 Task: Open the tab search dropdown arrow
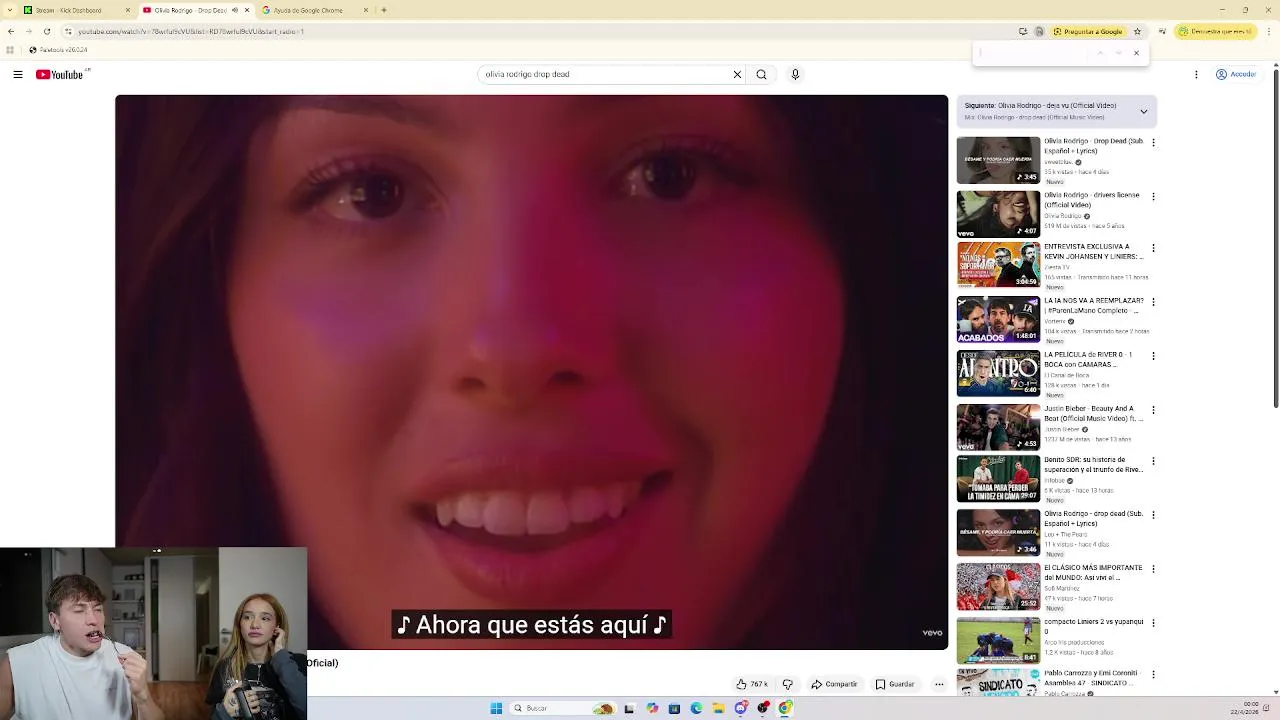(8, 10)
